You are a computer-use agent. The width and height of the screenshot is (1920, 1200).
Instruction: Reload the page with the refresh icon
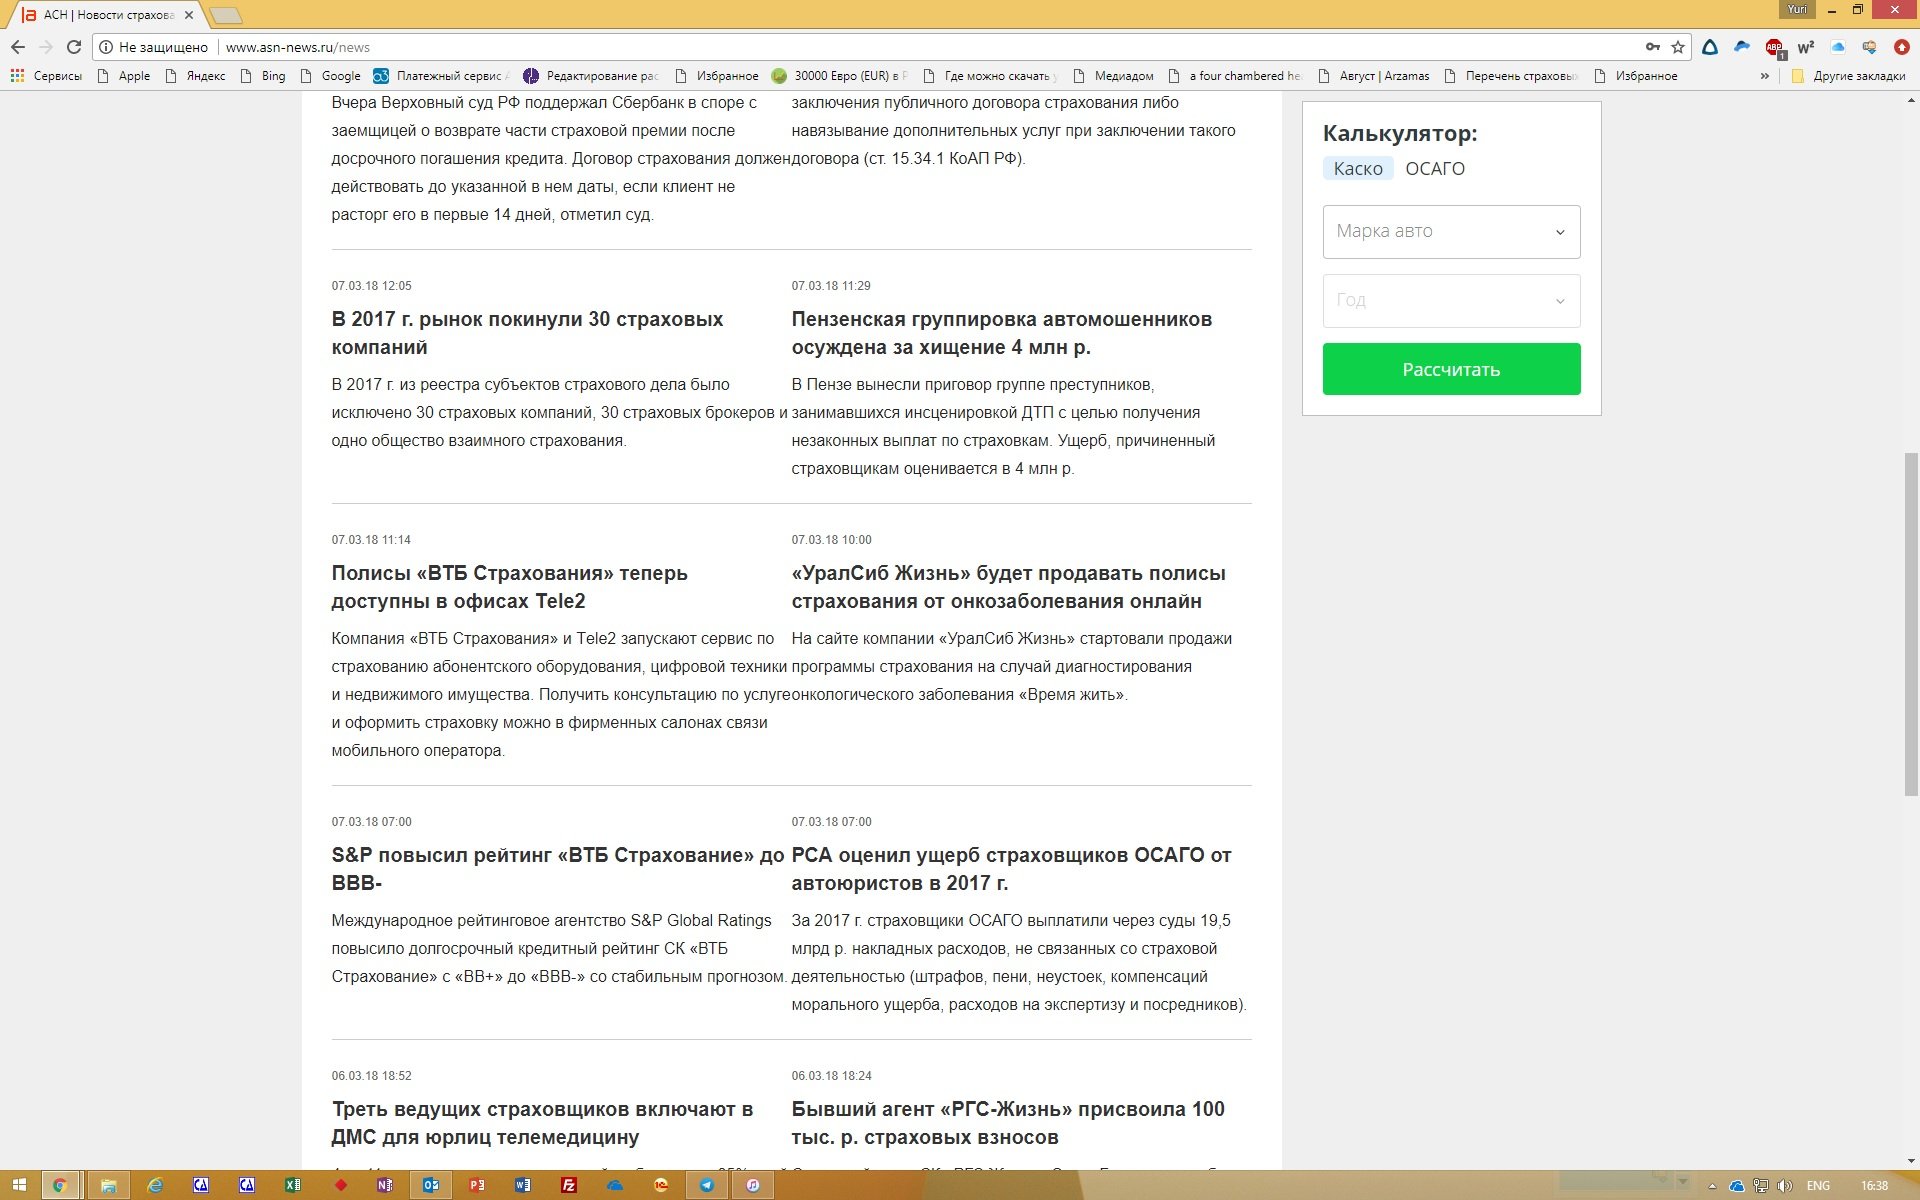pos(74,47)
